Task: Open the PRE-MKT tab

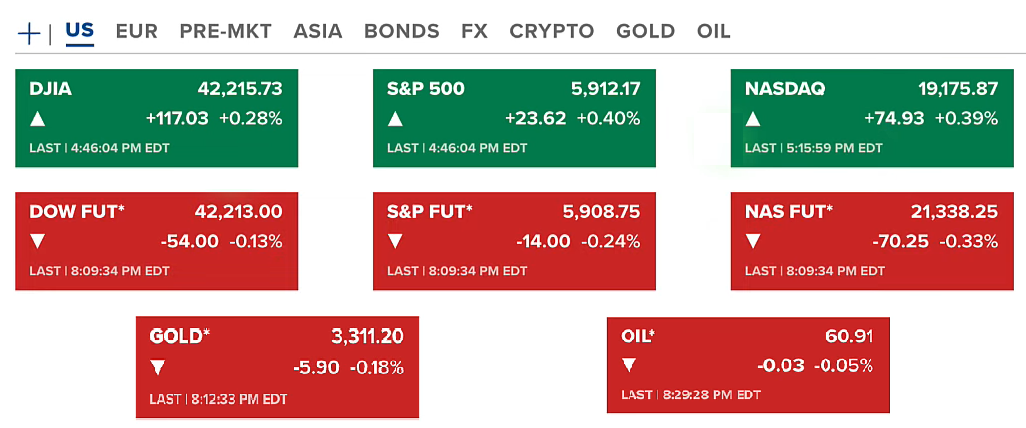Action: tap(225, 31)
